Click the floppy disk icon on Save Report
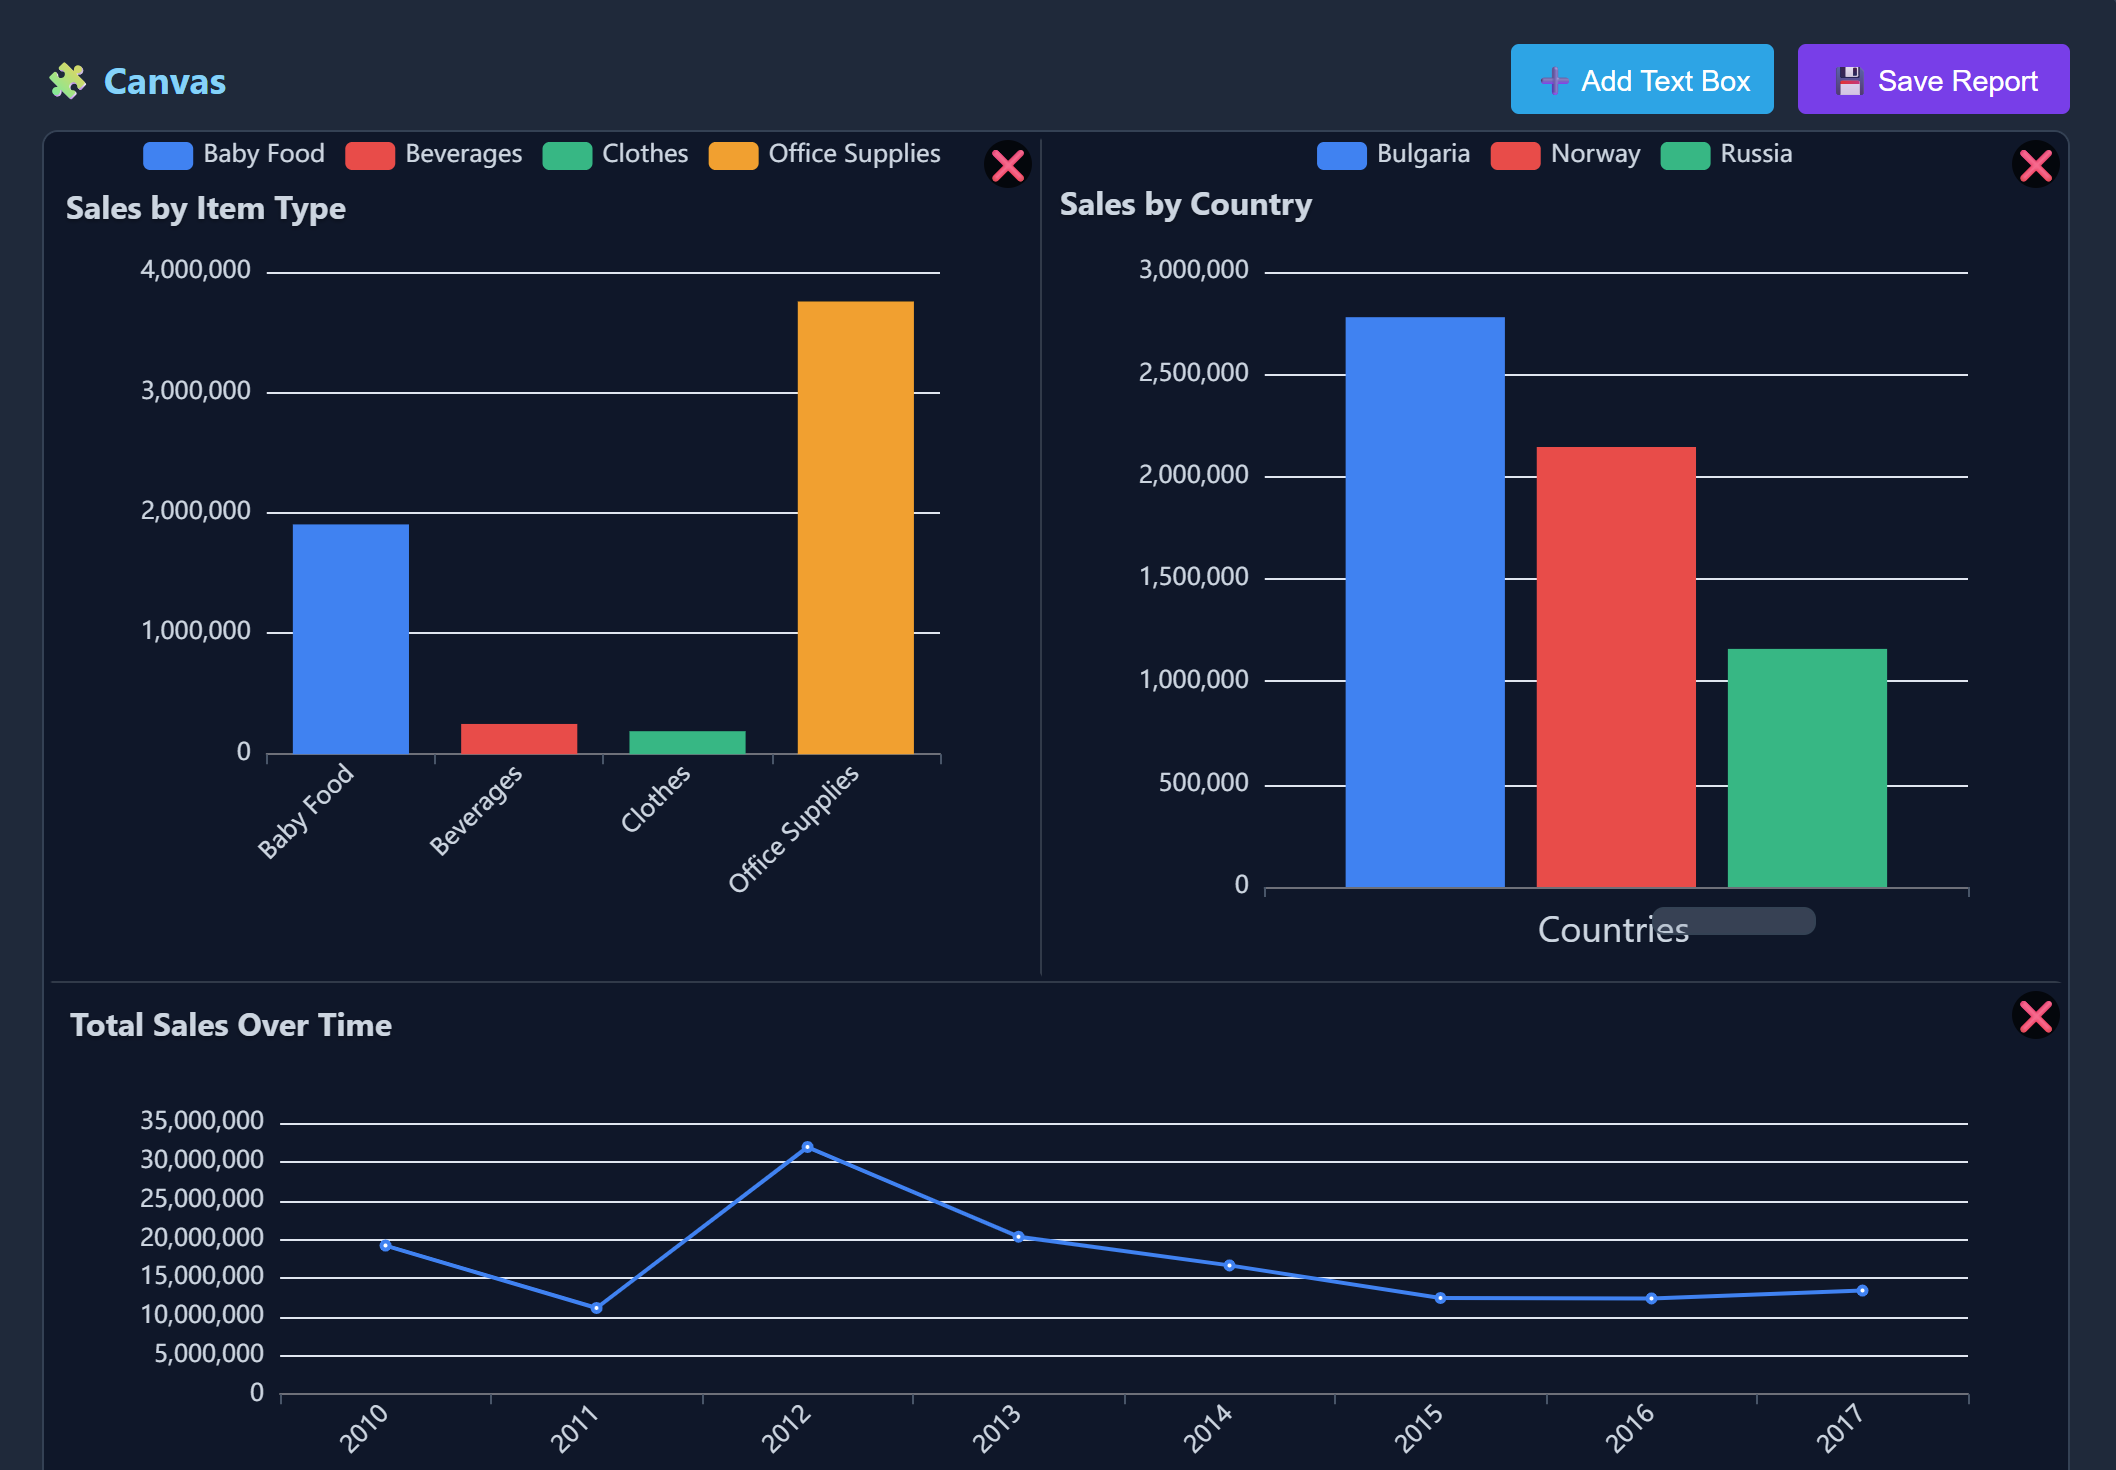2116x1470 pixels. tap(1851, 80)
